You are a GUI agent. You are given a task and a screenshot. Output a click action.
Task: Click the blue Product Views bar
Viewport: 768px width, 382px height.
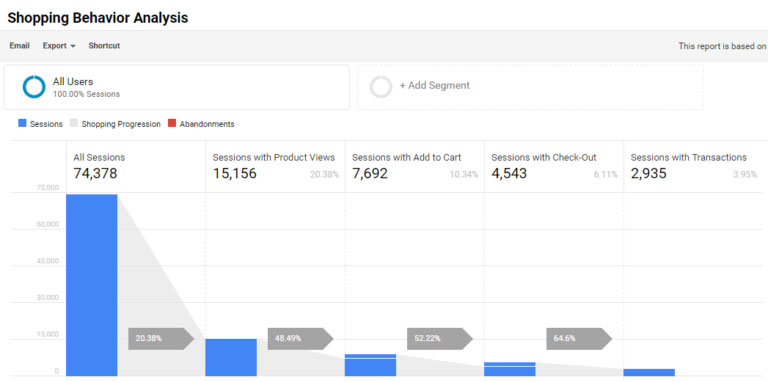[x=231, y=358]
